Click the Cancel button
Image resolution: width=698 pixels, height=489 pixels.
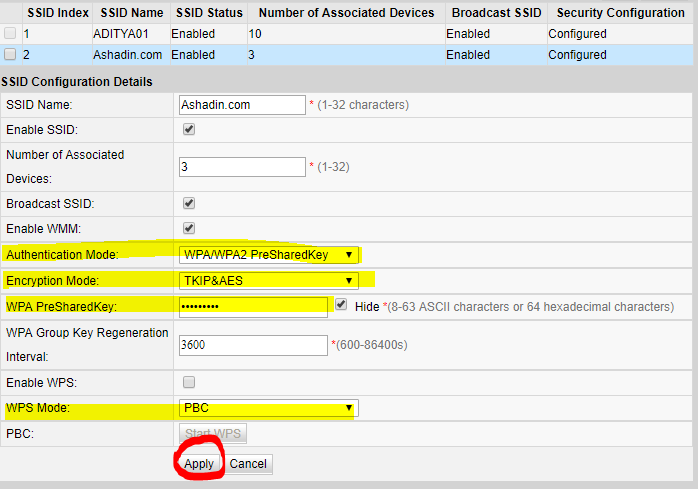click(x=248, y=464)
